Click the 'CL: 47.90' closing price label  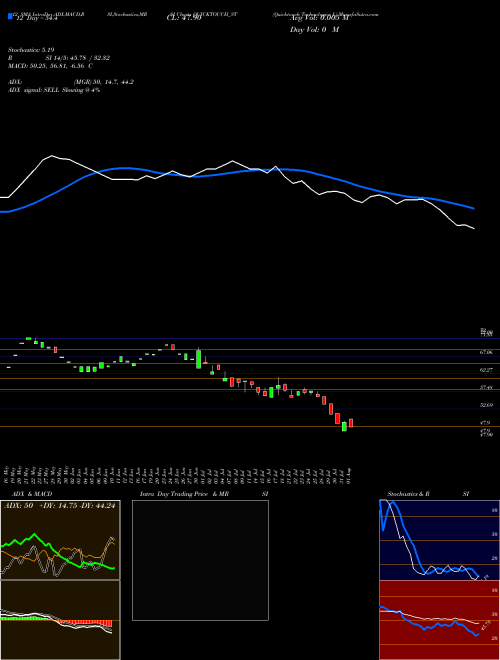tap(184, 17)
